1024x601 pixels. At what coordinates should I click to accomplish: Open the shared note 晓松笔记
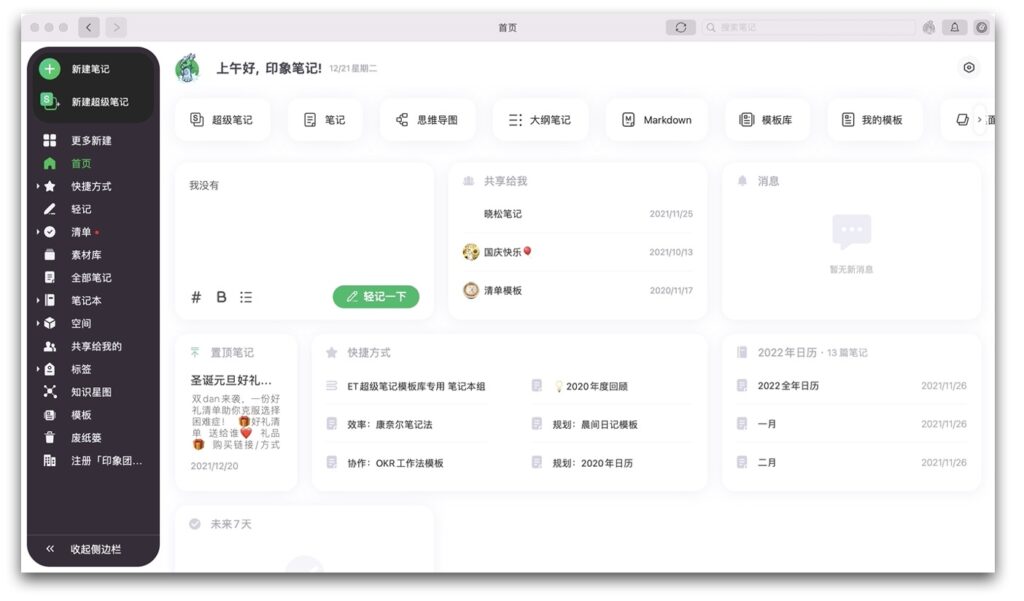coord(503,214)
